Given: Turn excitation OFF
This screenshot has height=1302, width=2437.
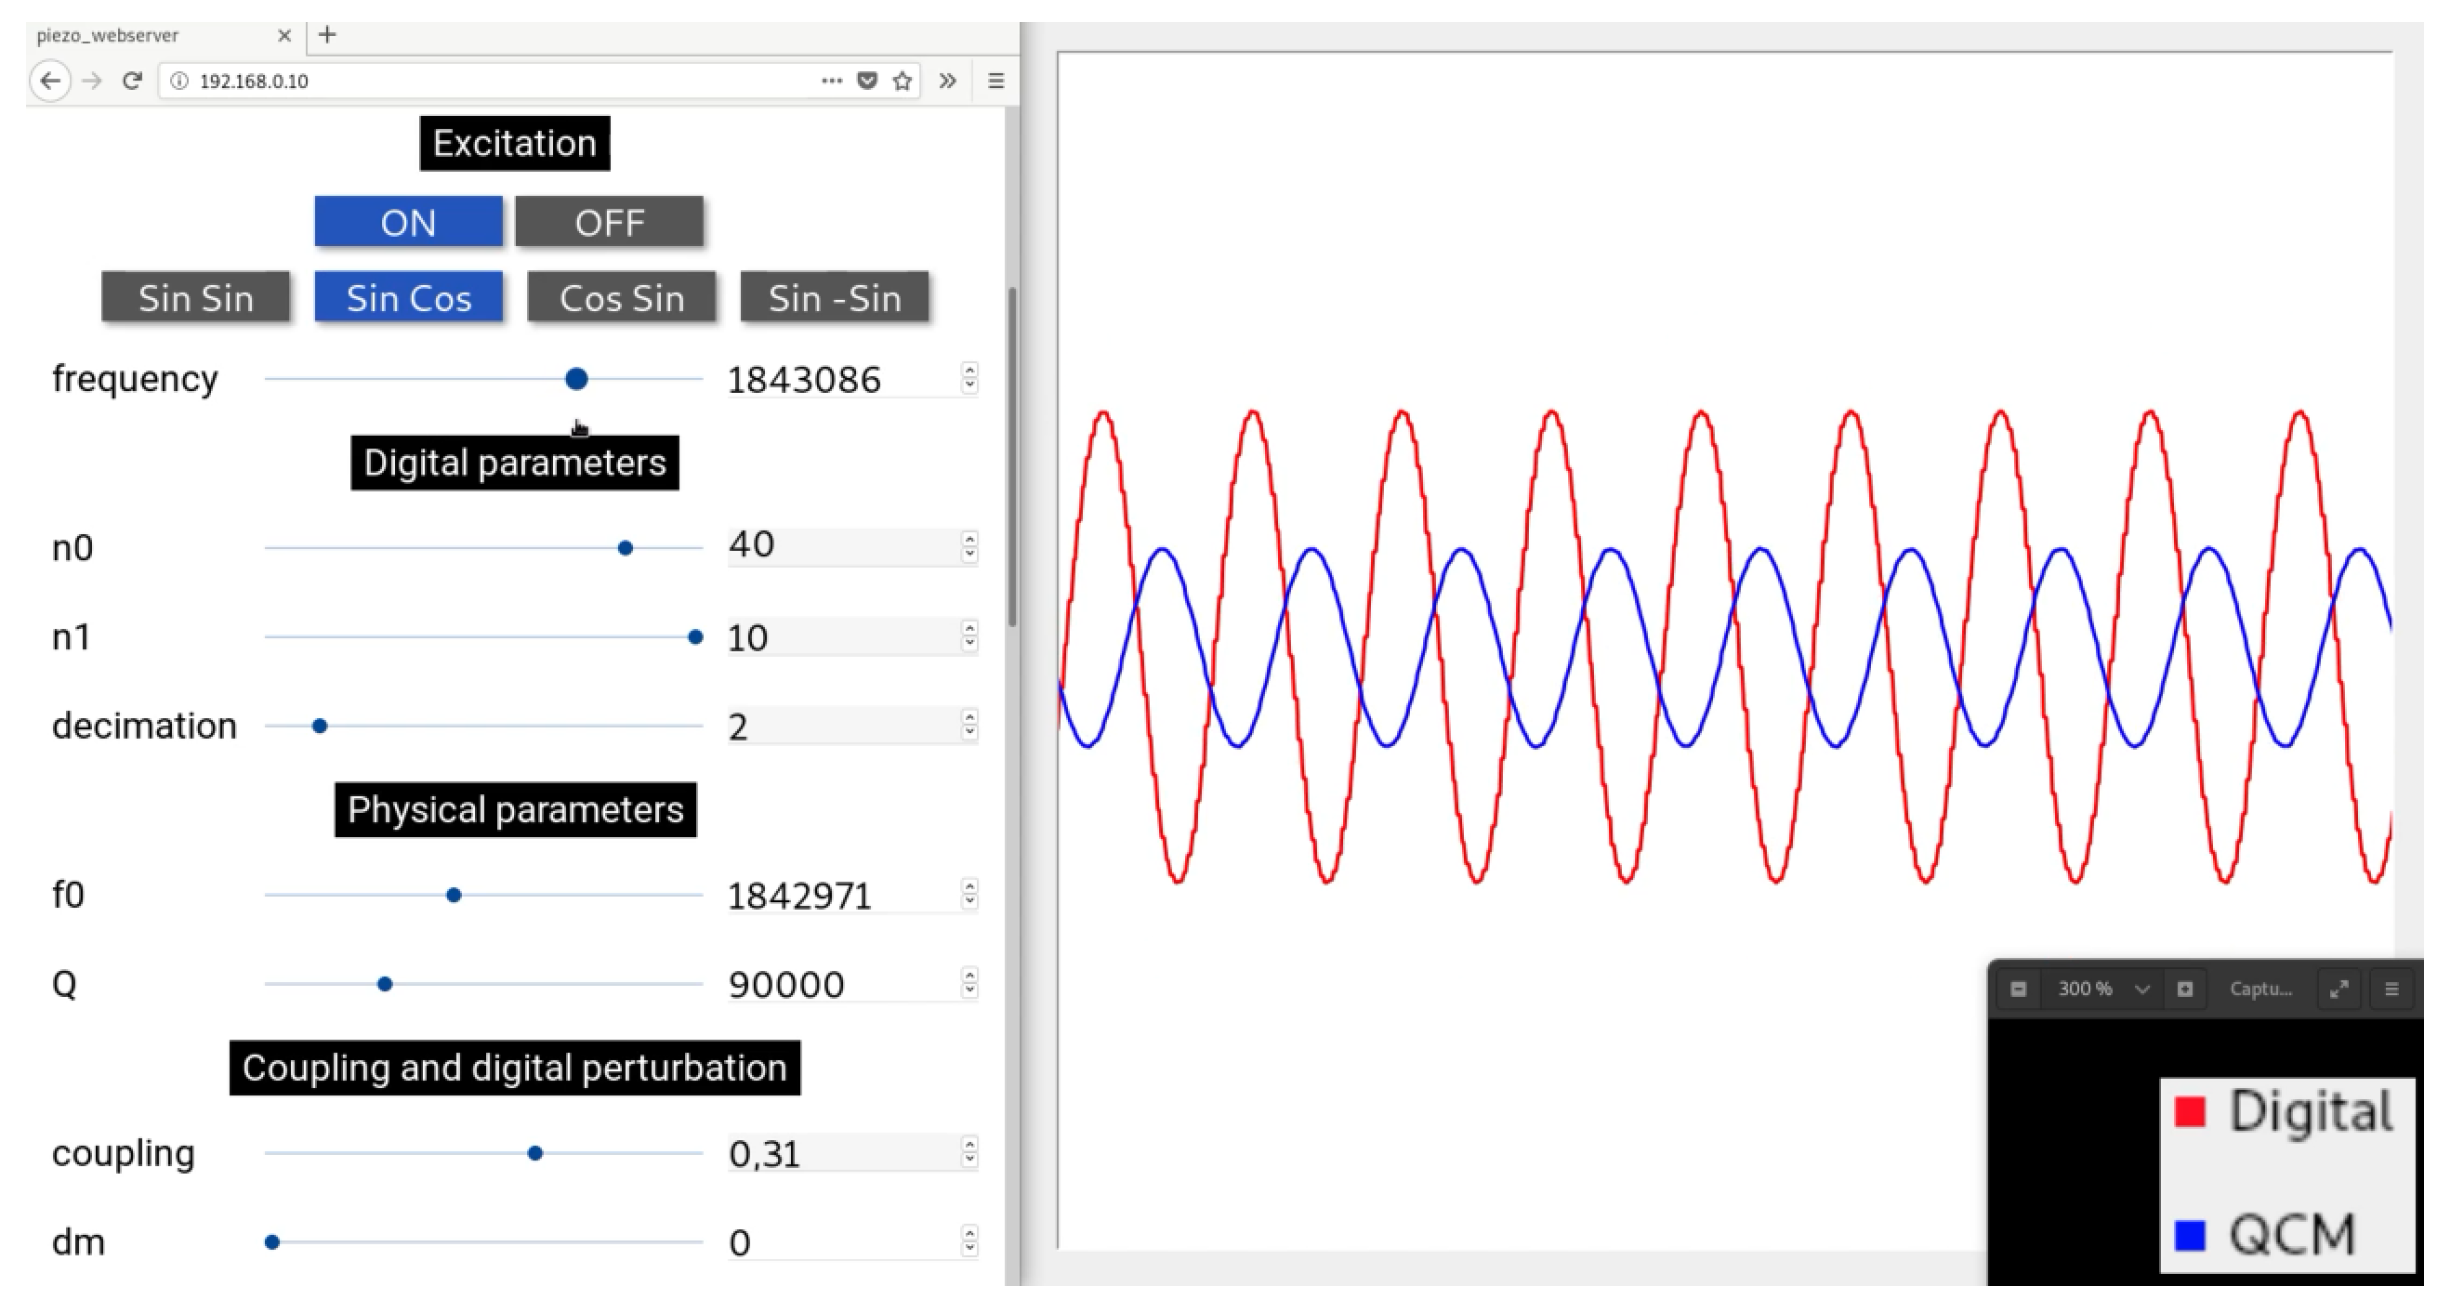Looking at the screenshot, I should click(x=609, y=222).
